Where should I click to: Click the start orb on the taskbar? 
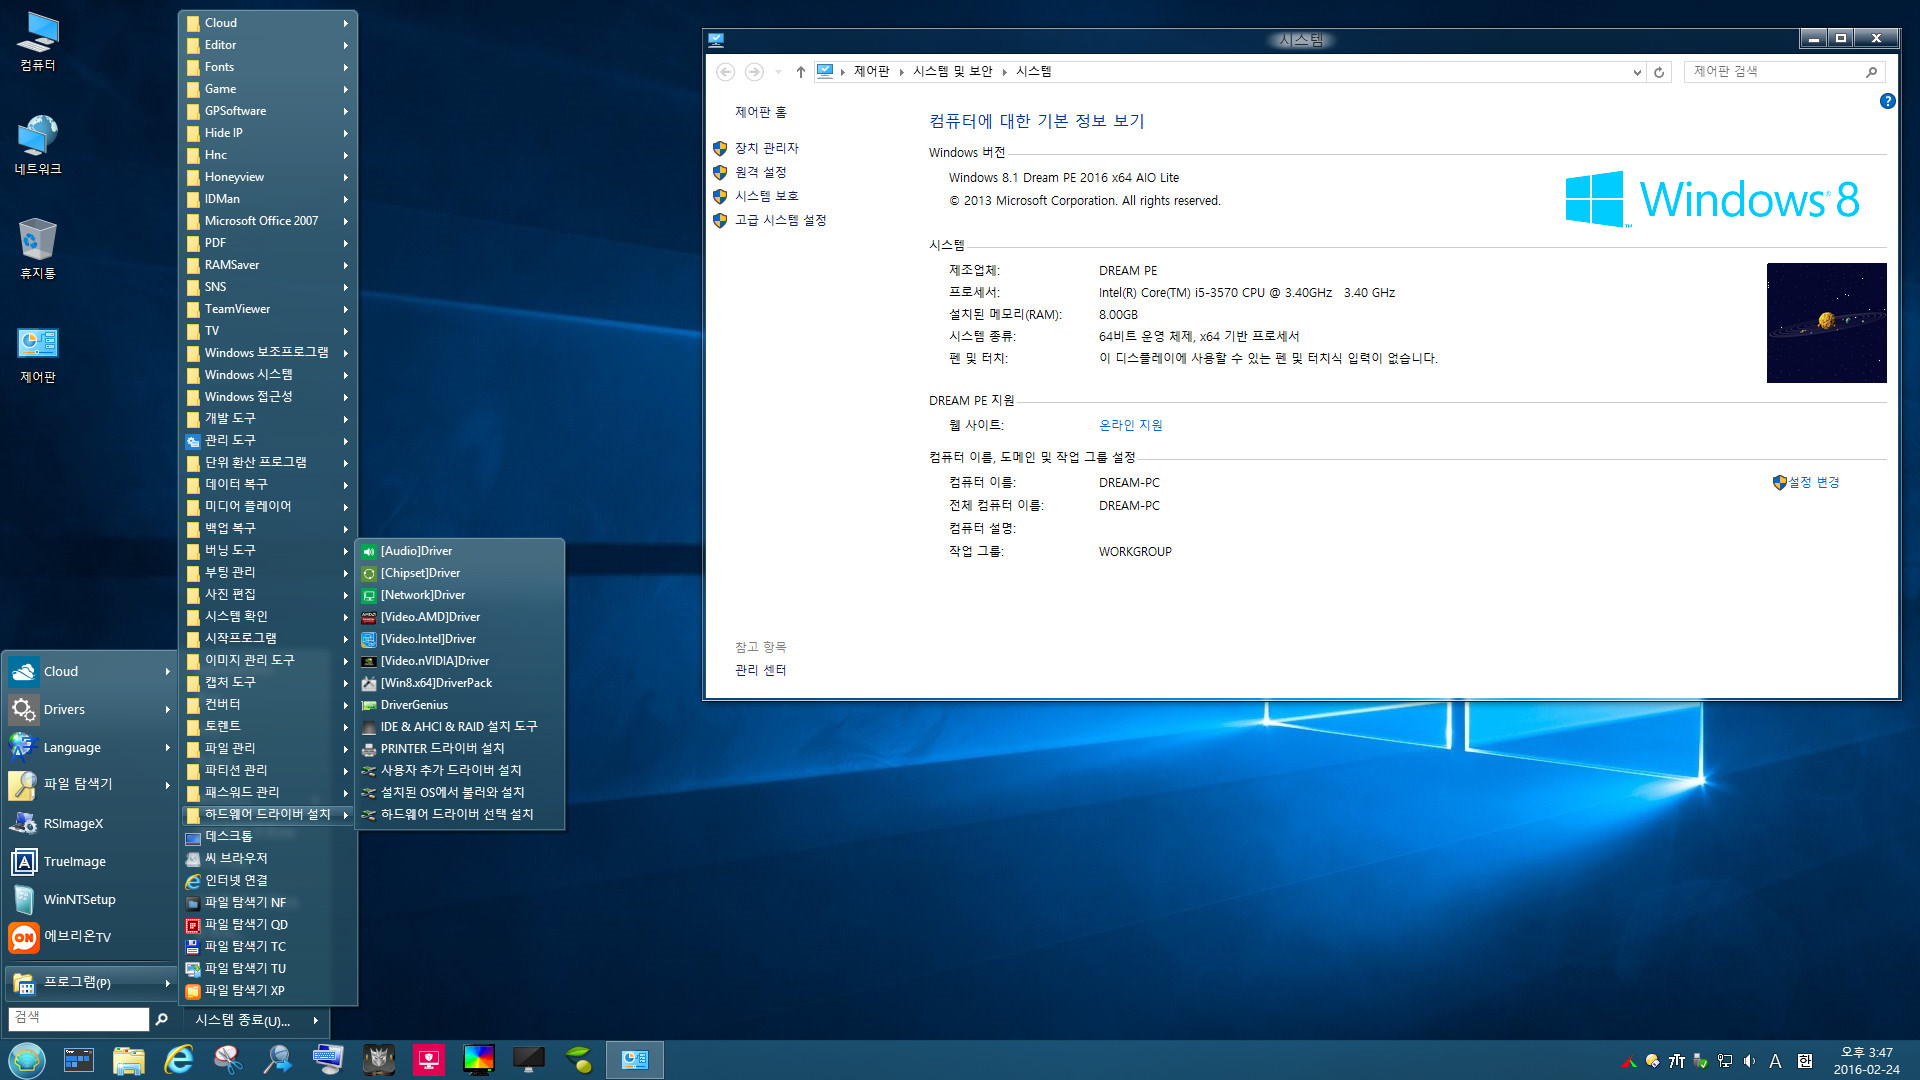pos(27,1060)
